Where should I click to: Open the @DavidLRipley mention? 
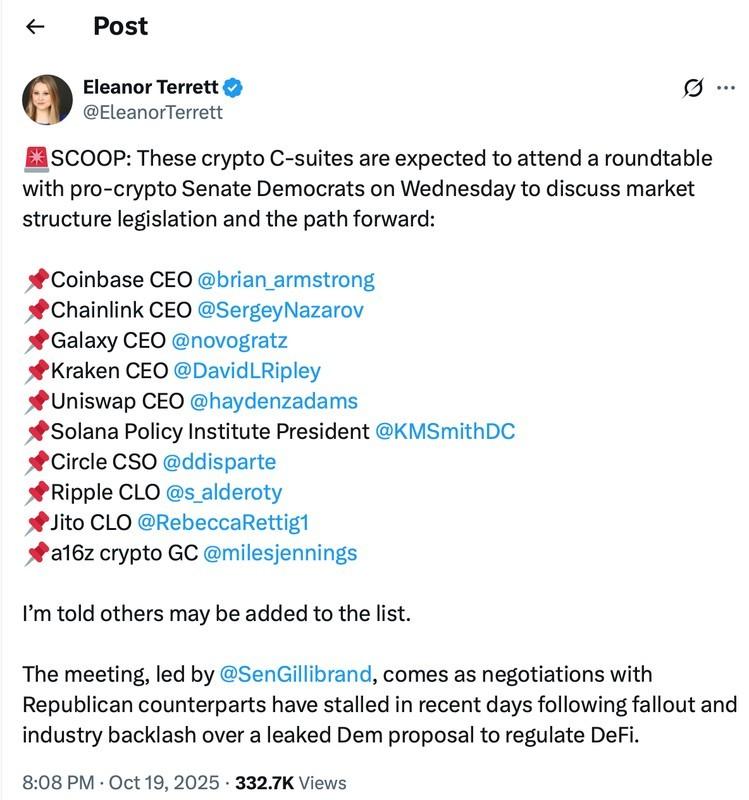click(247, 370)
